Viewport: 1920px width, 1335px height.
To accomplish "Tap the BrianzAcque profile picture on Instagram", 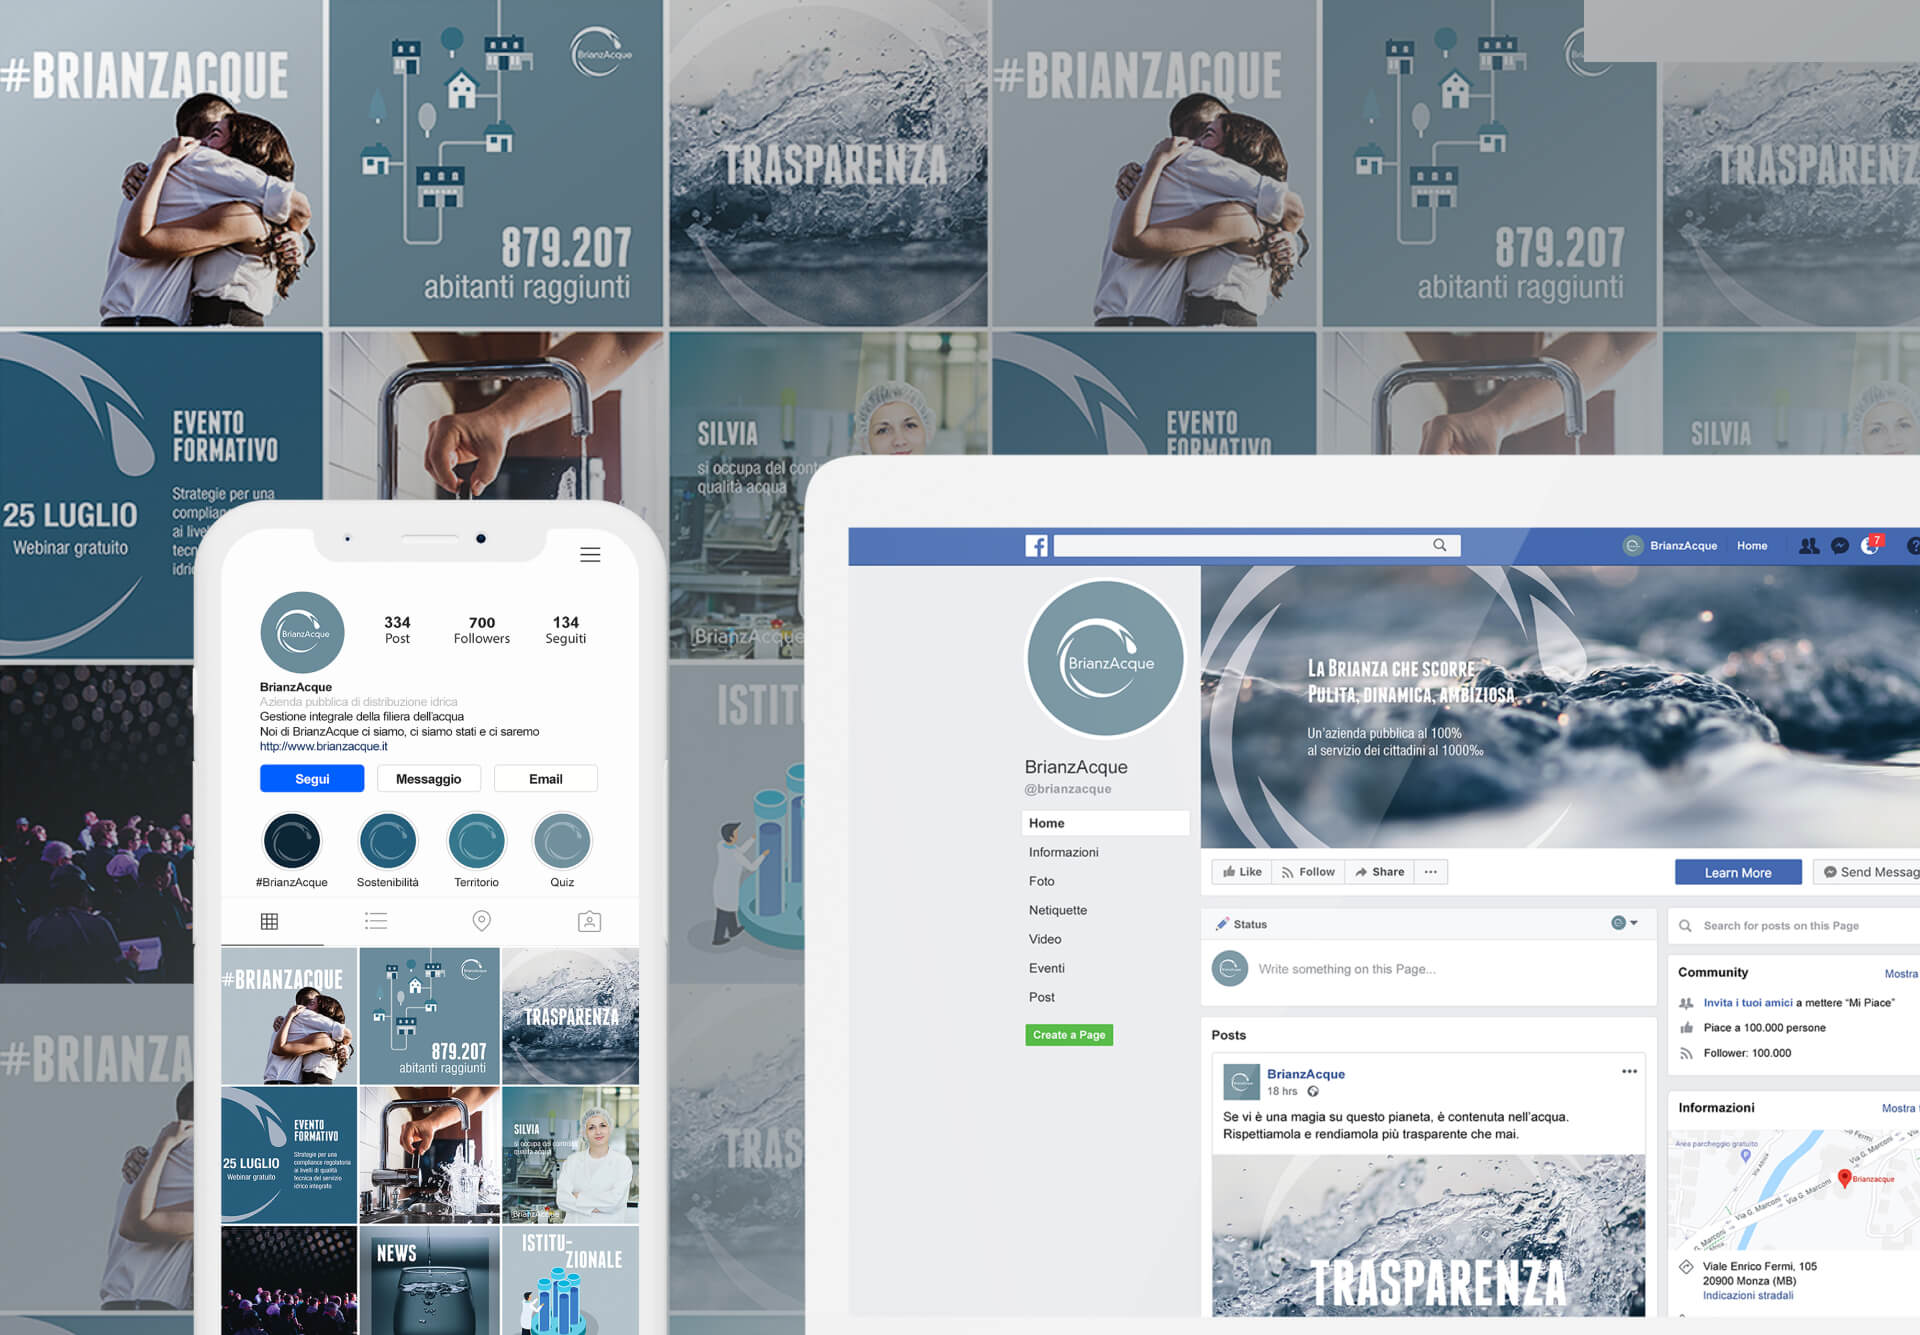I will (302, 632).
